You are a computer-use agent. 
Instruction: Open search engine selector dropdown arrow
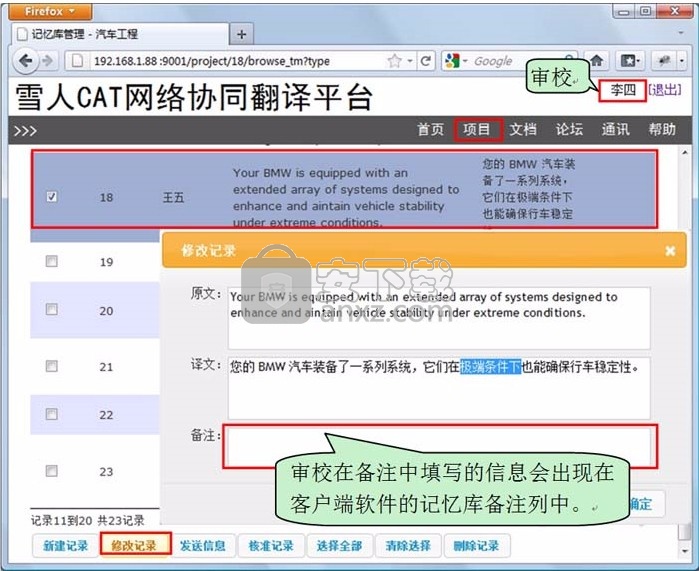pos(465,61)
